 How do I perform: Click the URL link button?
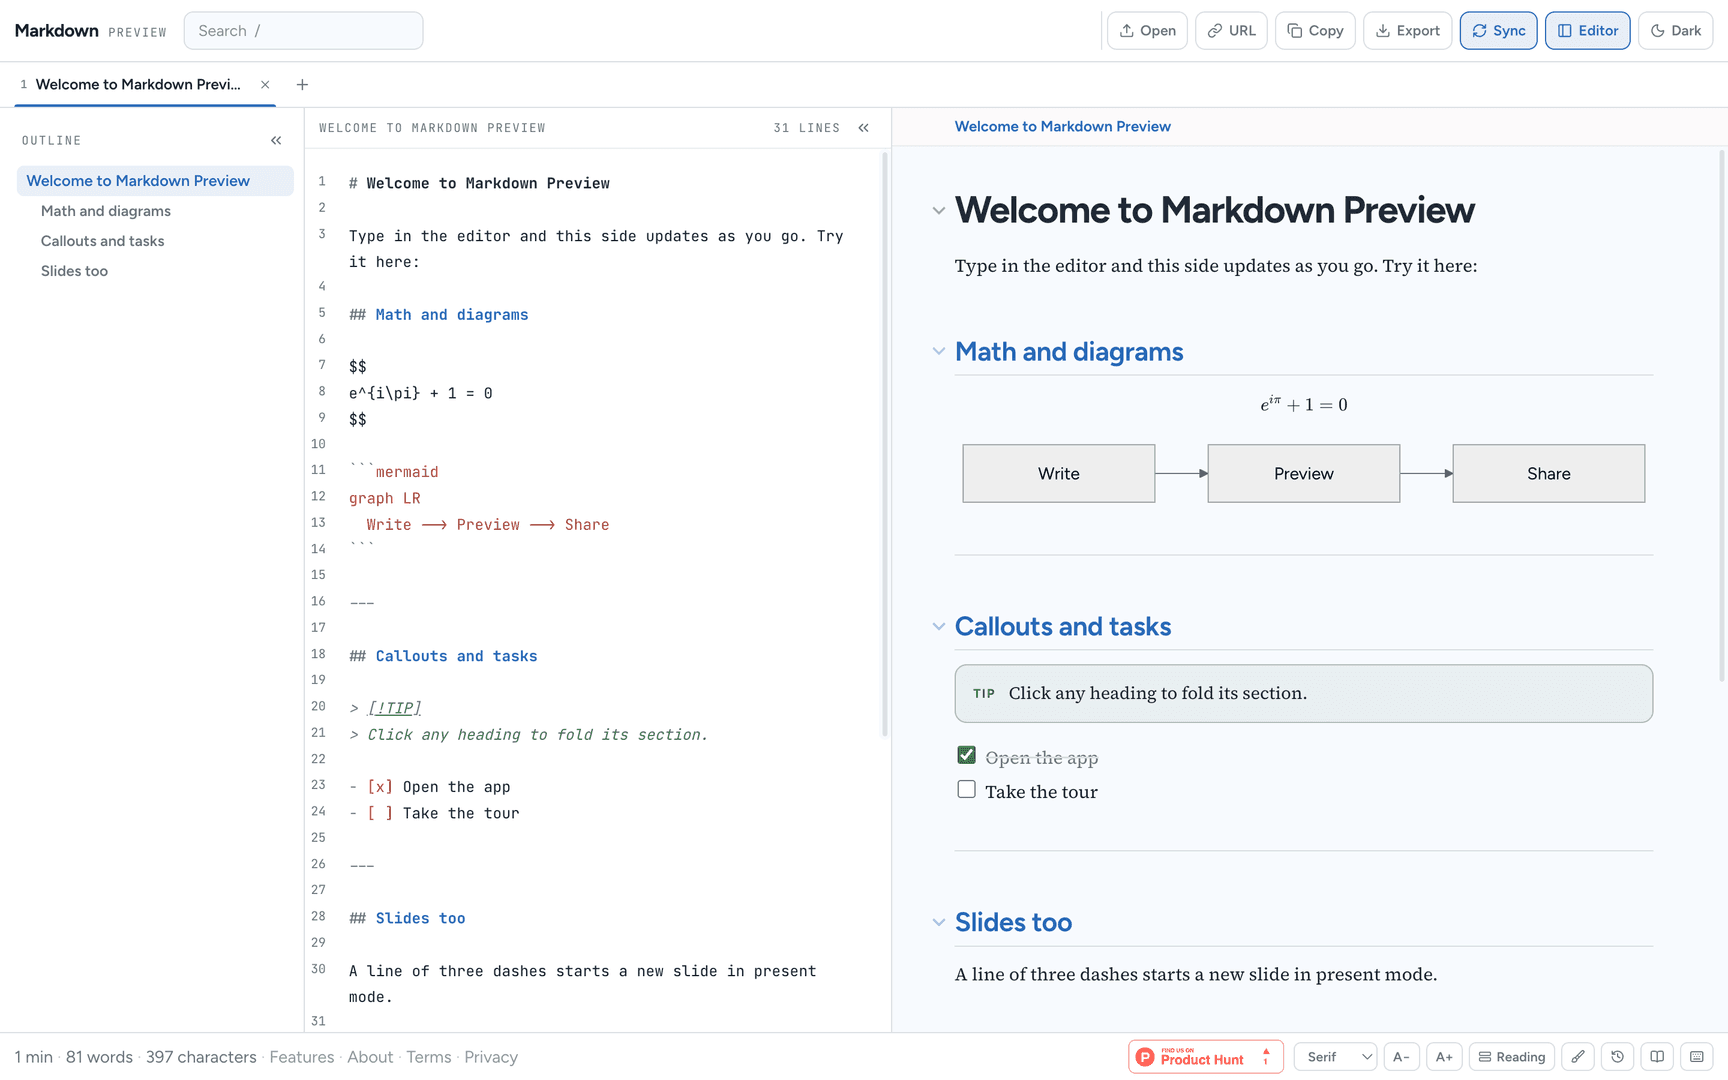coord(1231,31)
